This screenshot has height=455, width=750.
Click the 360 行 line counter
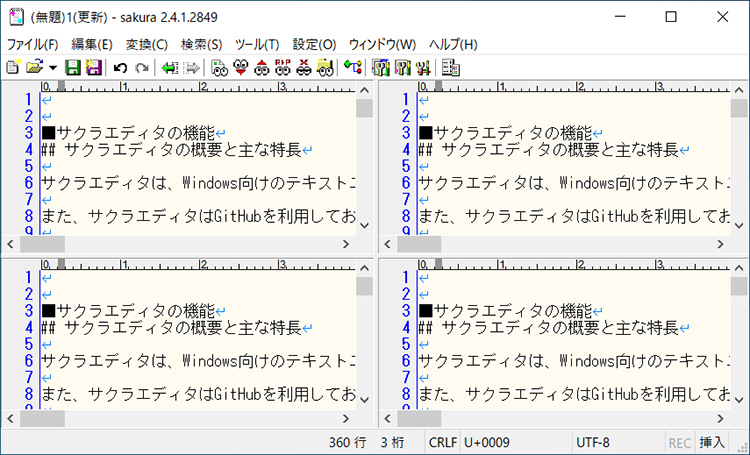point(347,443)
